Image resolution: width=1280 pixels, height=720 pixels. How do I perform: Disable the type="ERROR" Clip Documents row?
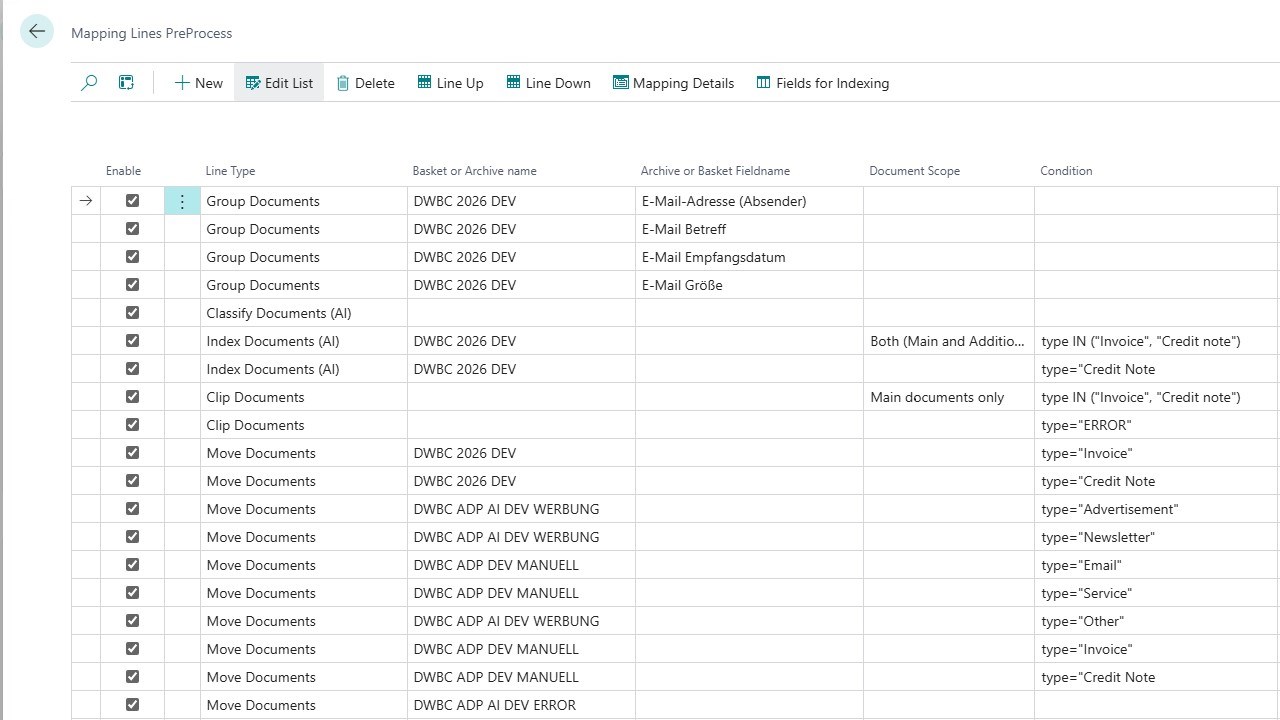point(132,425)
